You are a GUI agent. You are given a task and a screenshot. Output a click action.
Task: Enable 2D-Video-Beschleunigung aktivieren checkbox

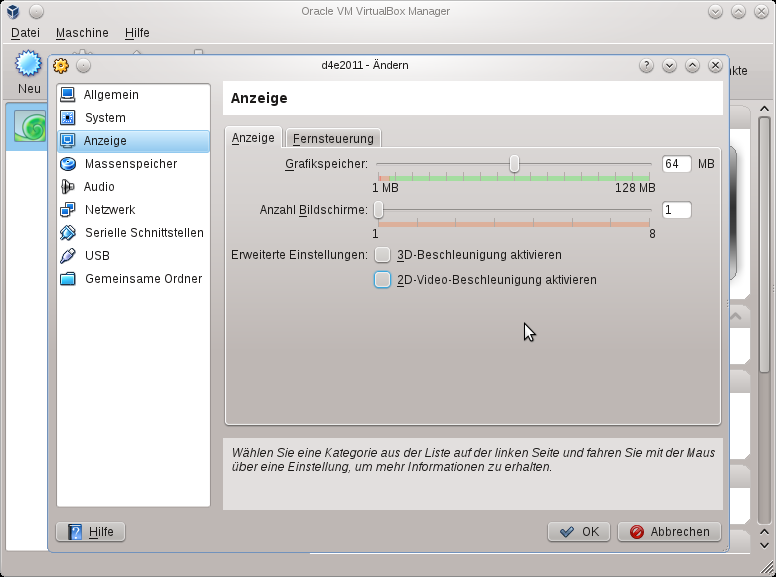382,280
